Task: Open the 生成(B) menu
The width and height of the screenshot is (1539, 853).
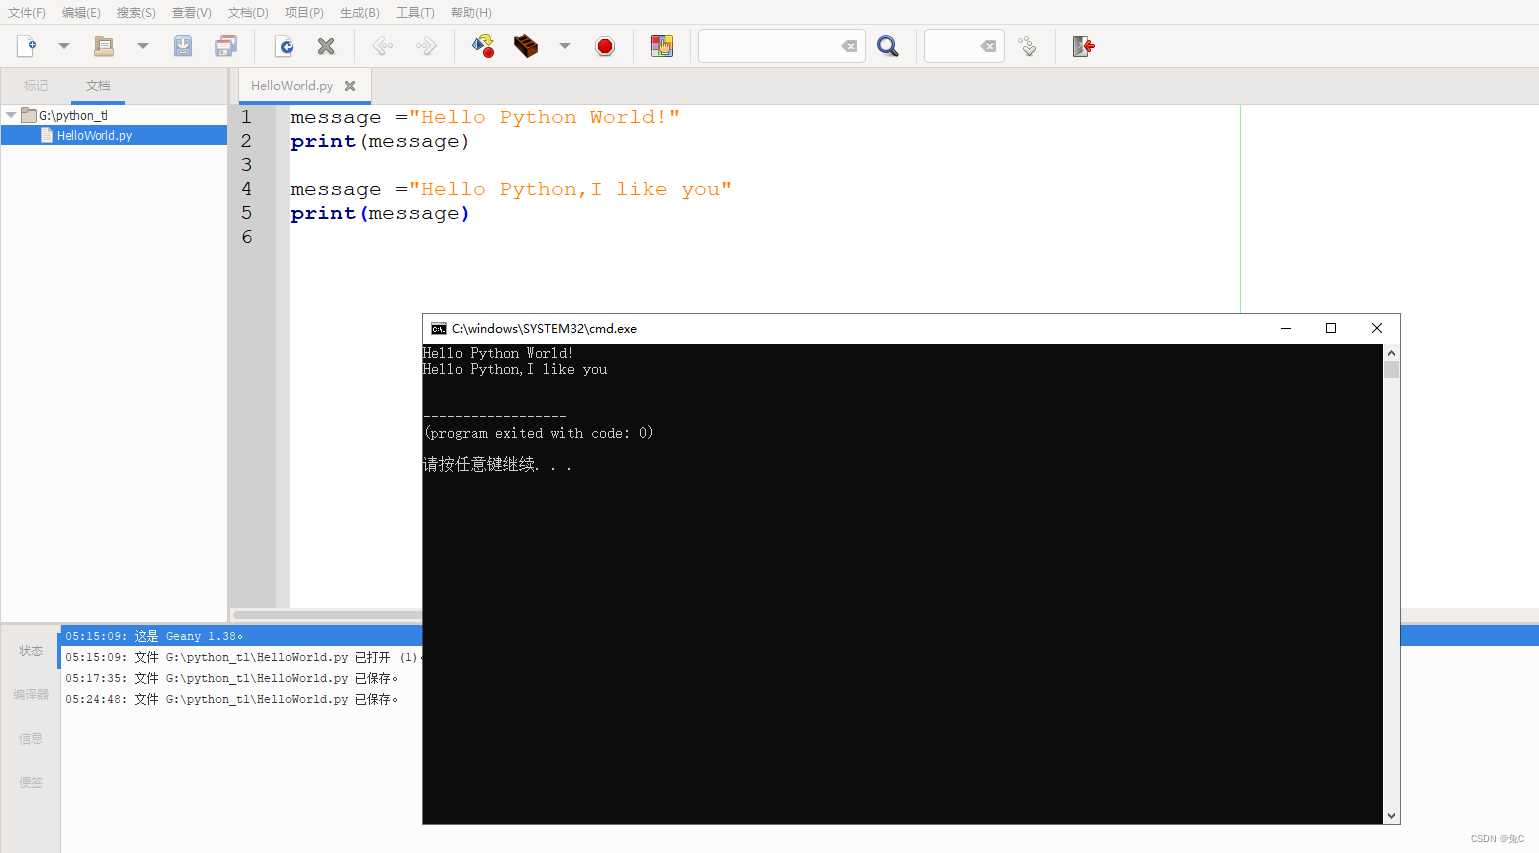Action: pyautogui.click(x=360, y=13)
